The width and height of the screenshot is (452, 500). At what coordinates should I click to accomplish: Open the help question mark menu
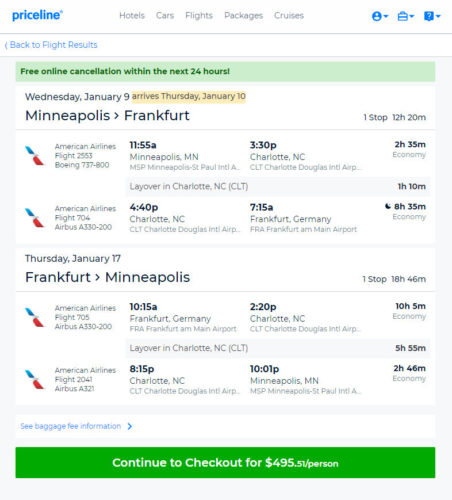[x=432, y=16]
